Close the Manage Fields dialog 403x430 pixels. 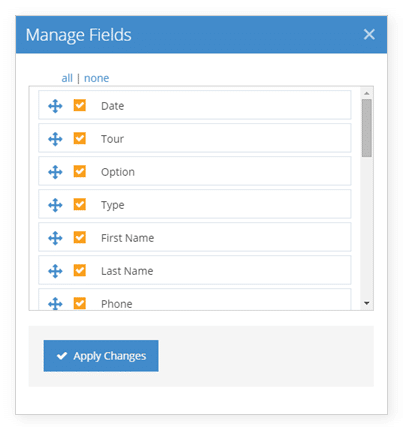click(369, 34)
